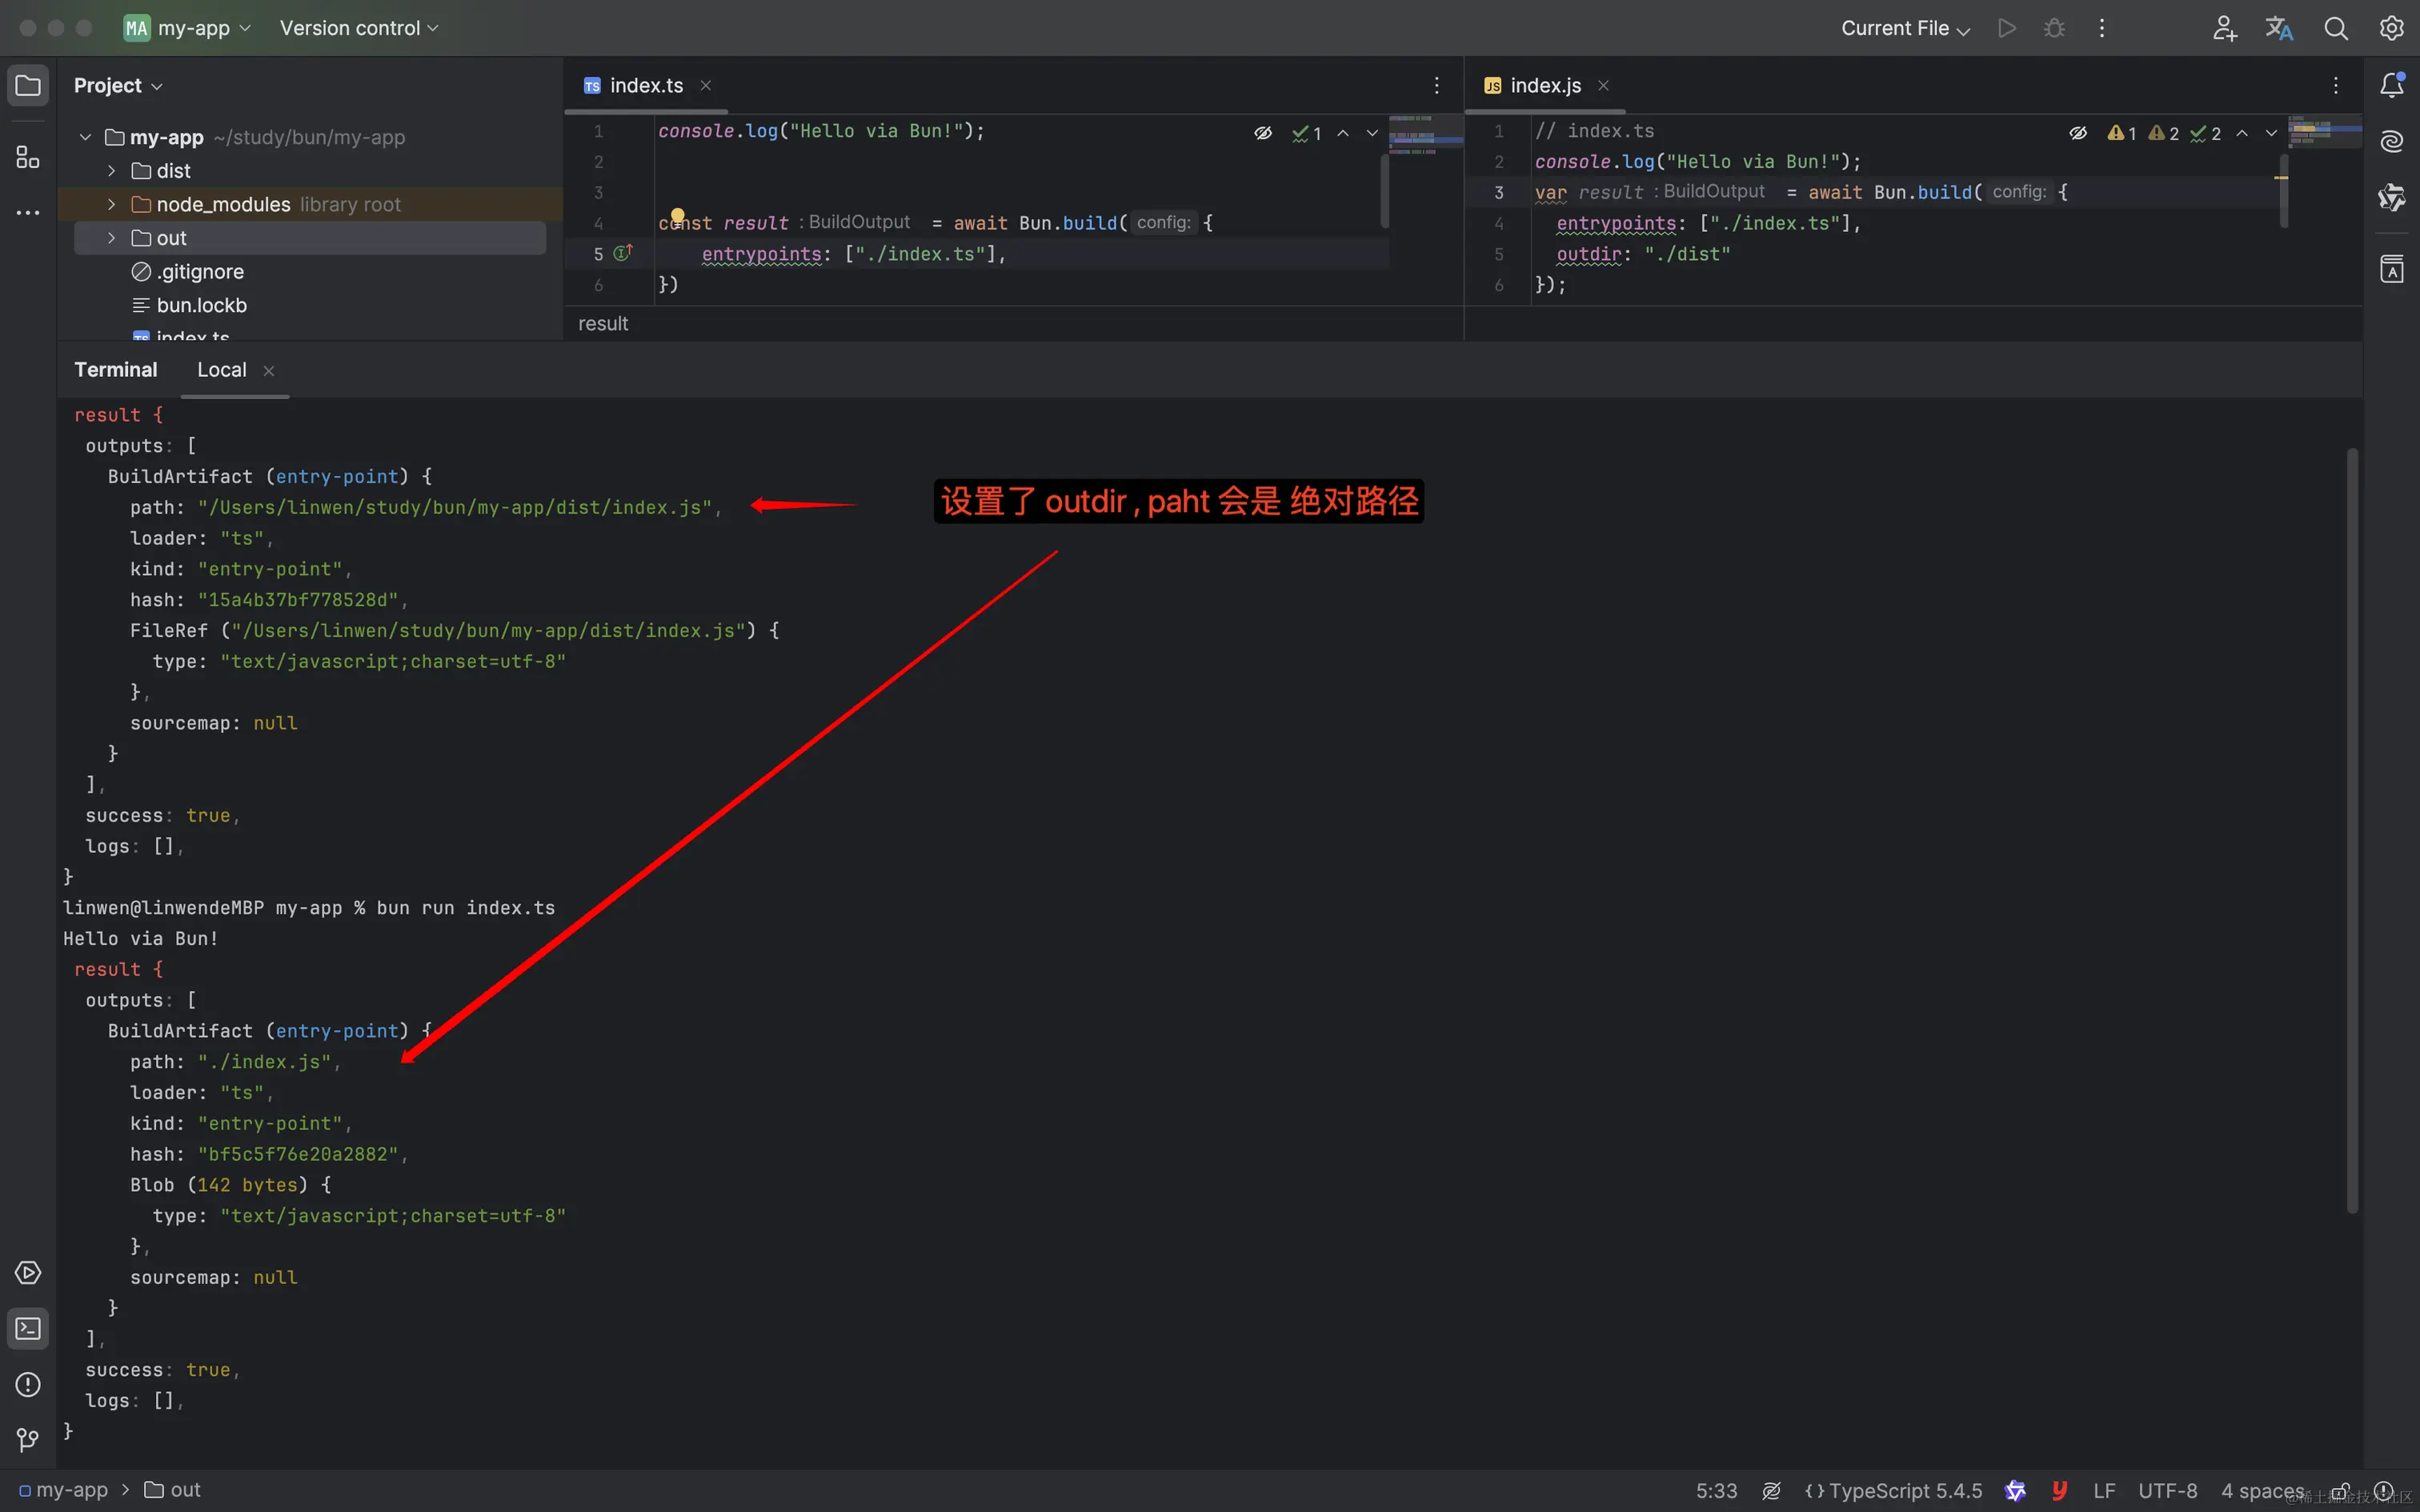Viewport: 2420px width, 1512px height.
Task: Open the Current File run configuration dropdown
Action: pyautogui.click(x=1905, y=28)
